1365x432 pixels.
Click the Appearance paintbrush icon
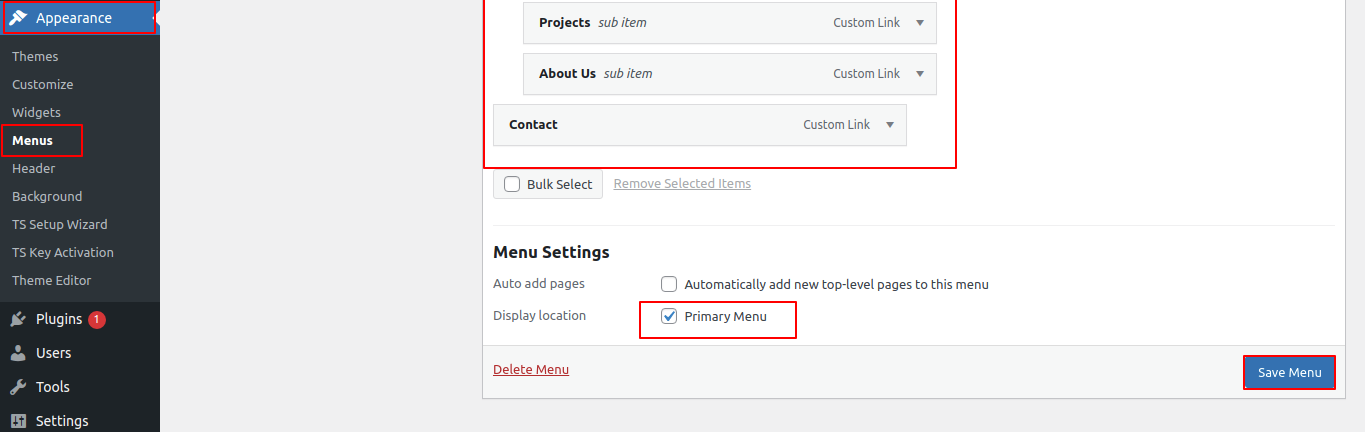click(18, 18)
